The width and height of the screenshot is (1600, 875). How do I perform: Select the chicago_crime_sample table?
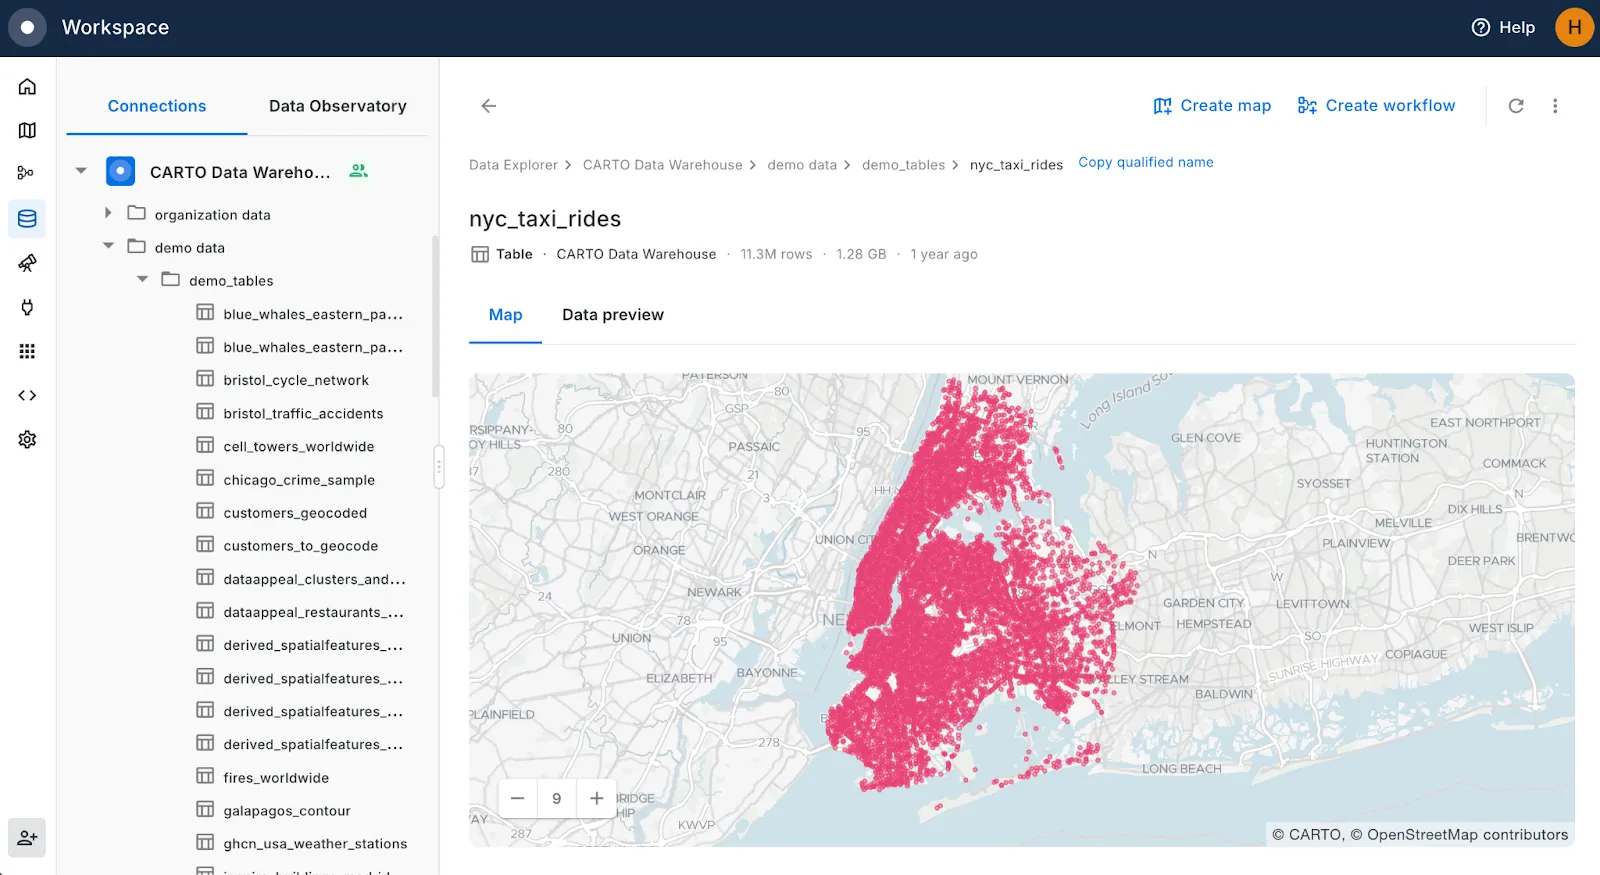(299, 480)
